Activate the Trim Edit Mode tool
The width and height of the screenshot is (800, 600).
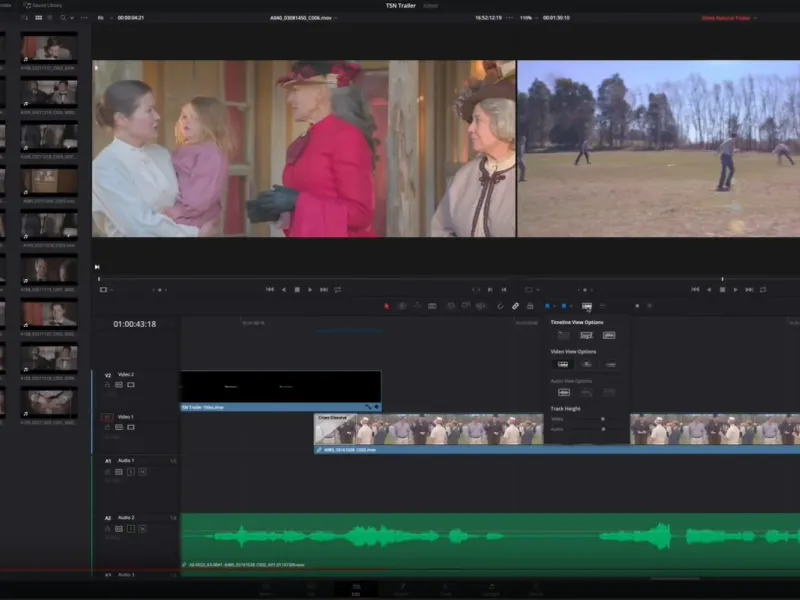402,306
